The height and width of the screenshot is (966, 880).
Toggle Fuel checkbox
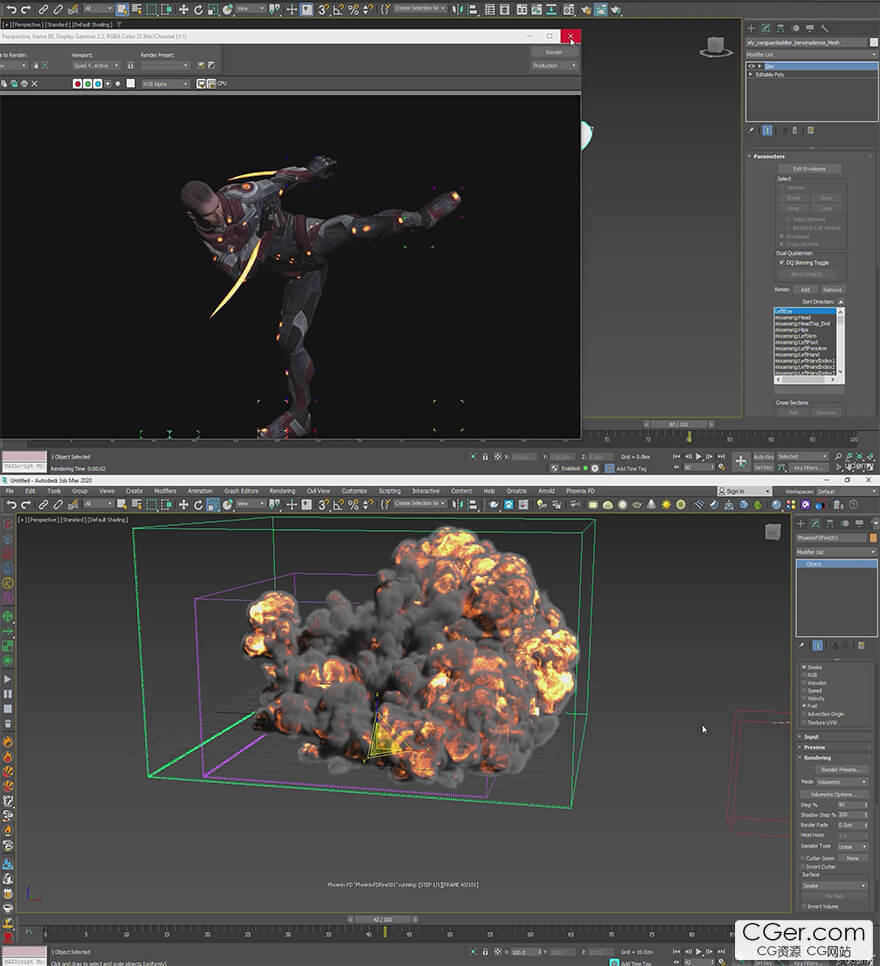(x=804, y=706)
